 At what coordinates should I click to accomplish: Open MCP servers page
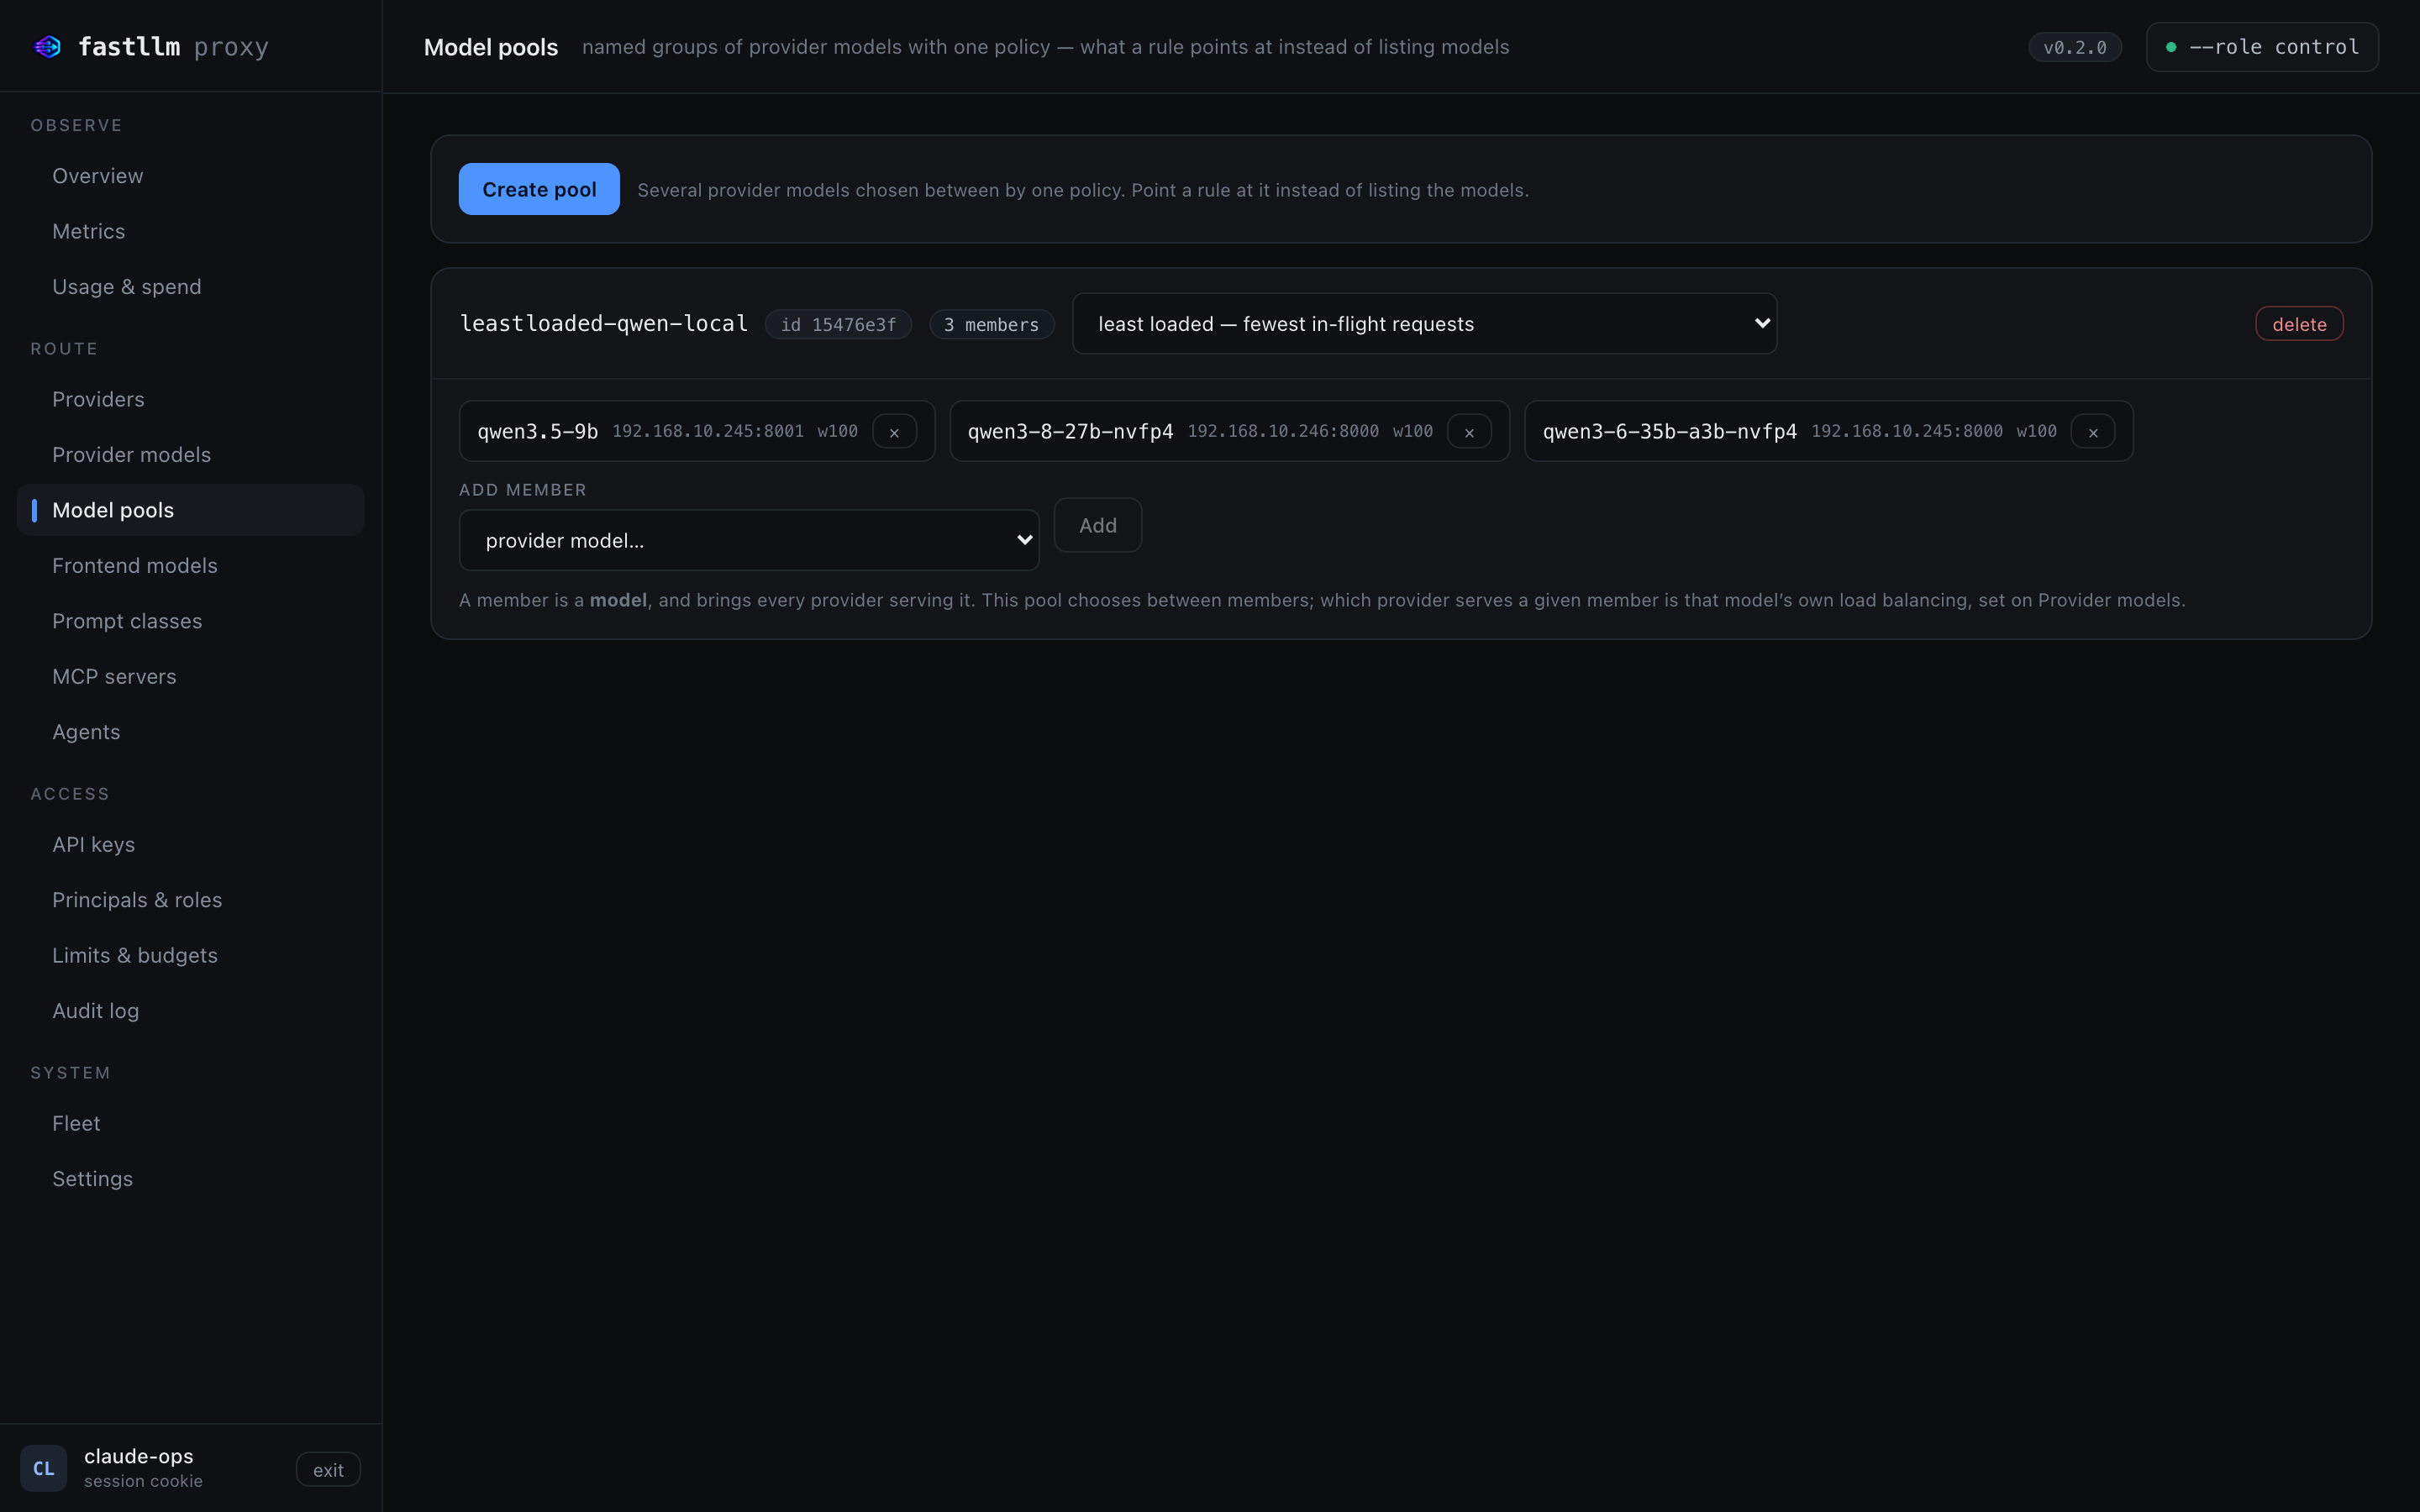tap(190, 677)
